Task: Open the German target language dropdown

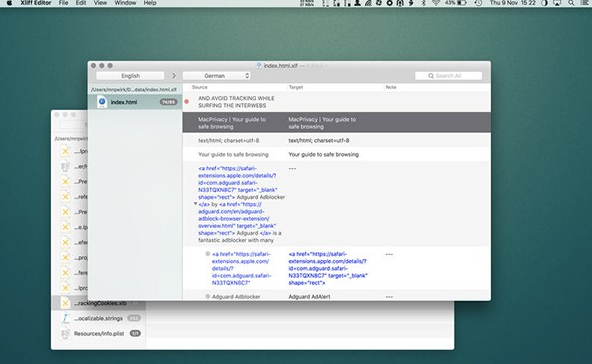Action: pos(217,76)
